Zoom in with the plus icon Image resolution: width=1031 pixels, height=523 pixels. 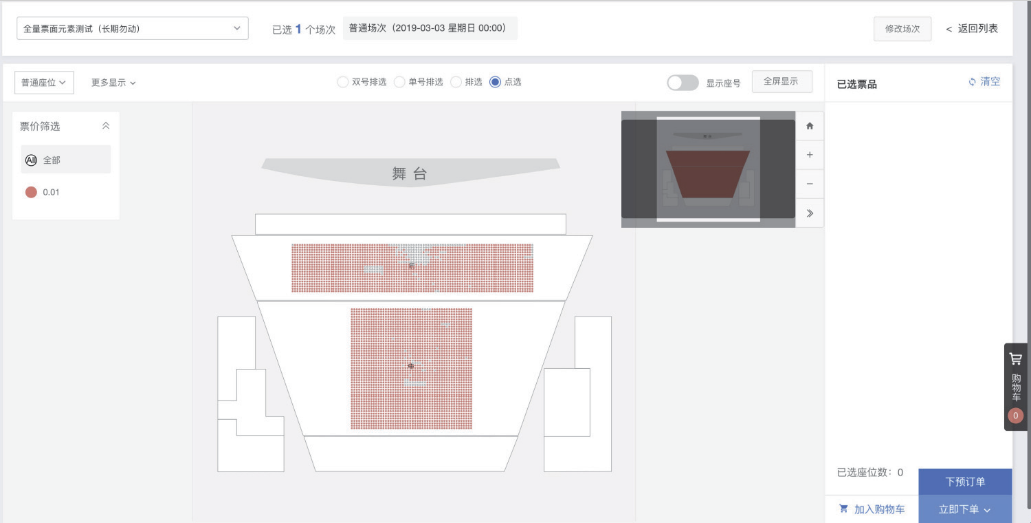click(x=809, y=155)
